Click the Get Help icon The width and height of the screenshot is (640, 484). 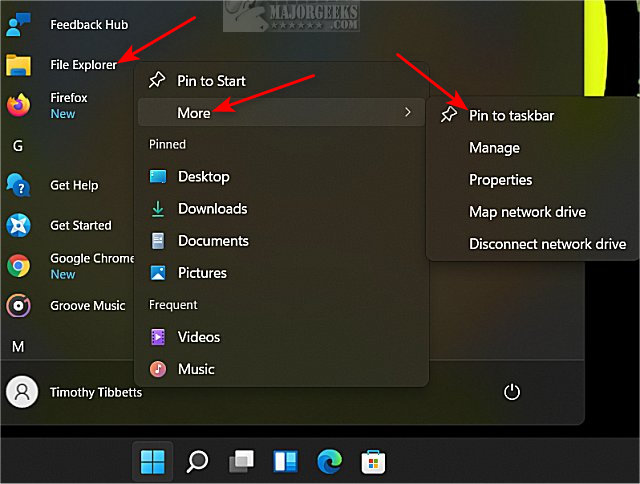18,185
